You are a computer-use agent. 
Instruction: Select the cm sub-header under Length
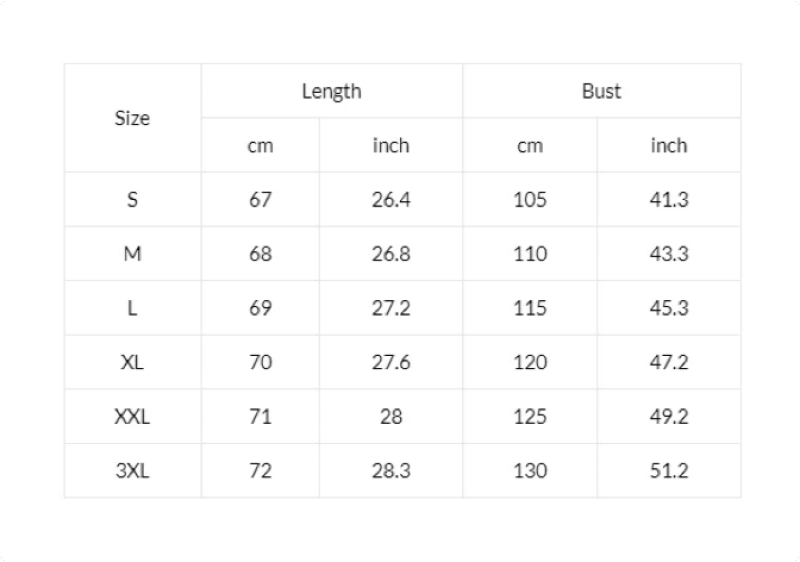coord(260,146)
